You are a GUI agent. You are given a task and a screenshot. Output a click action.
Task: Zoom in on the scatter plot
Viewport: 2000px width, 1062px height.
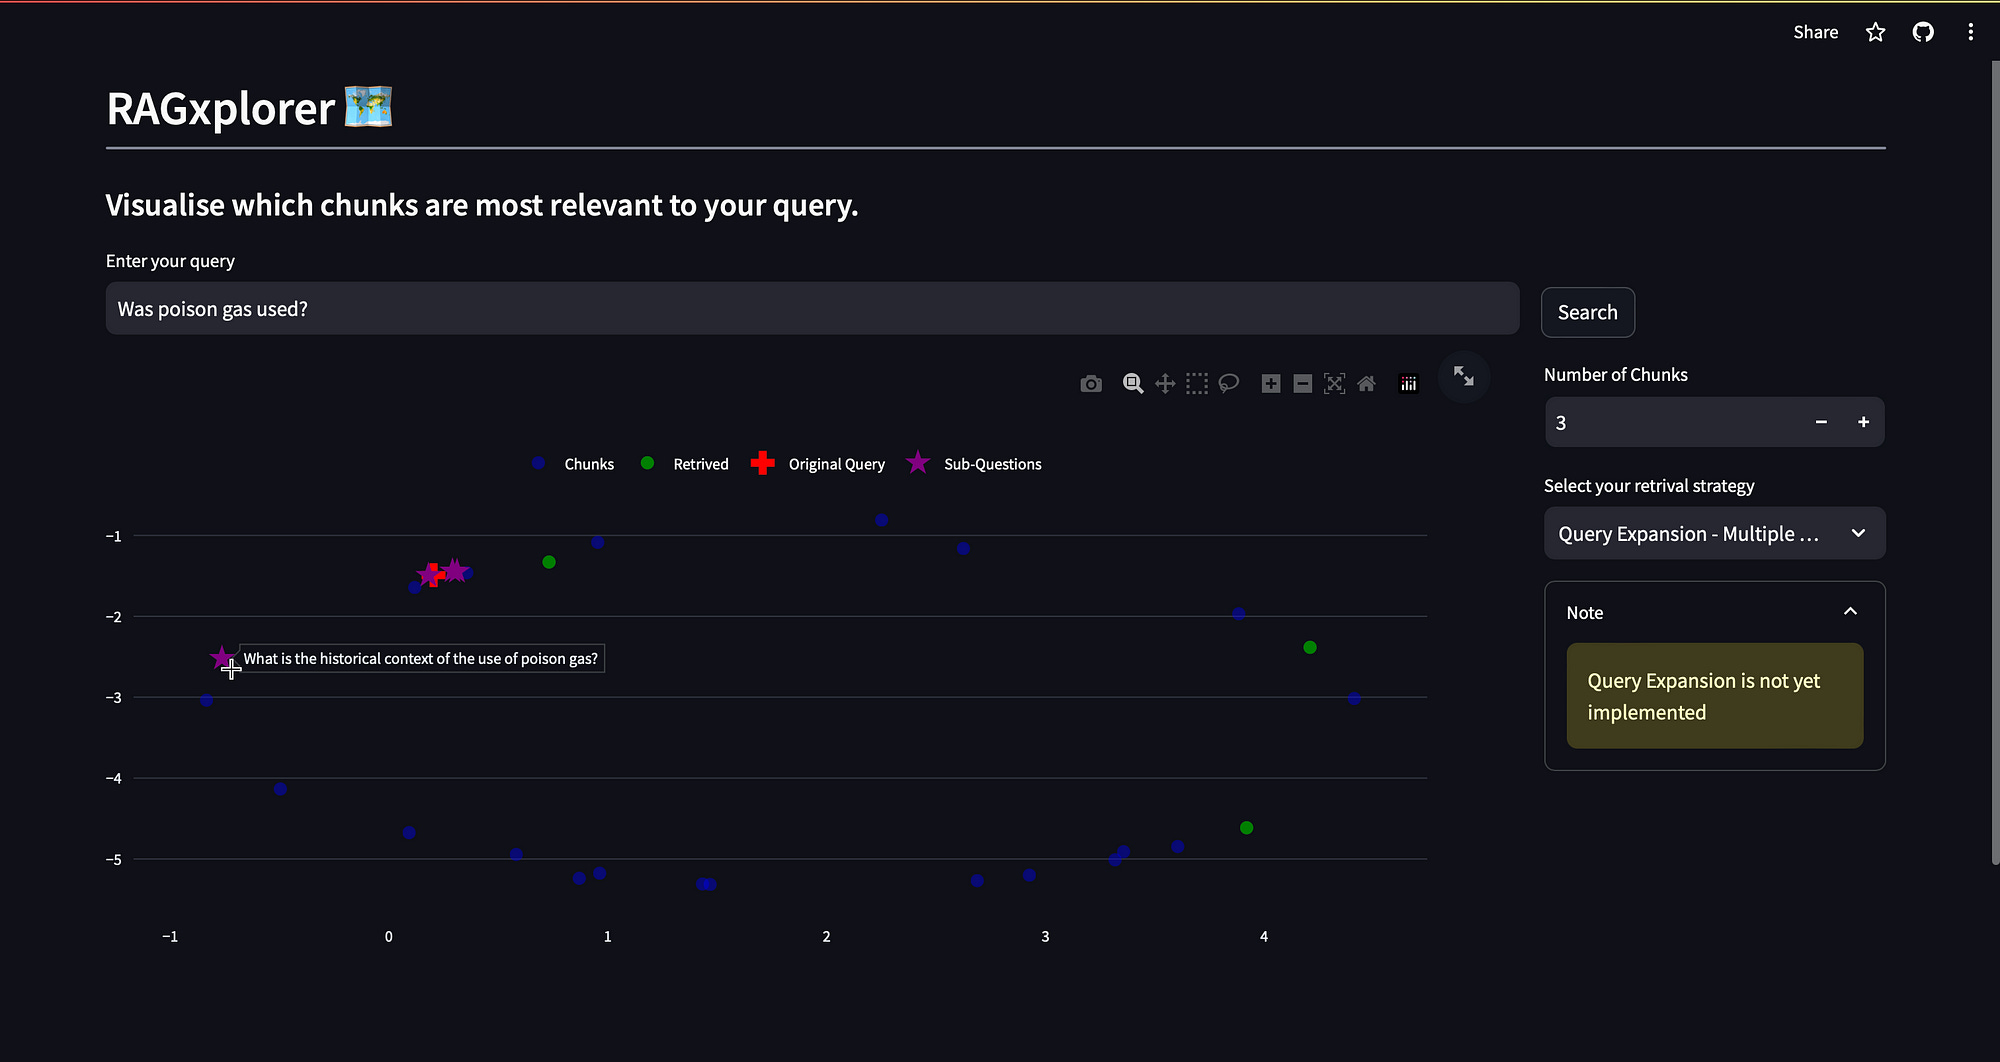pyautogui.click(x=1271, y=383)
